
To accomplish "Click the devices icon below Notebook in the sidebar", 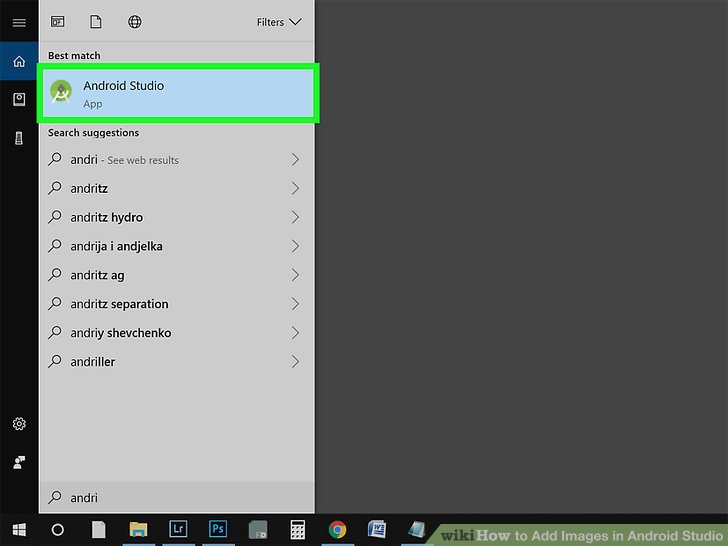I will pyautogui.click(x=19, y=138).
